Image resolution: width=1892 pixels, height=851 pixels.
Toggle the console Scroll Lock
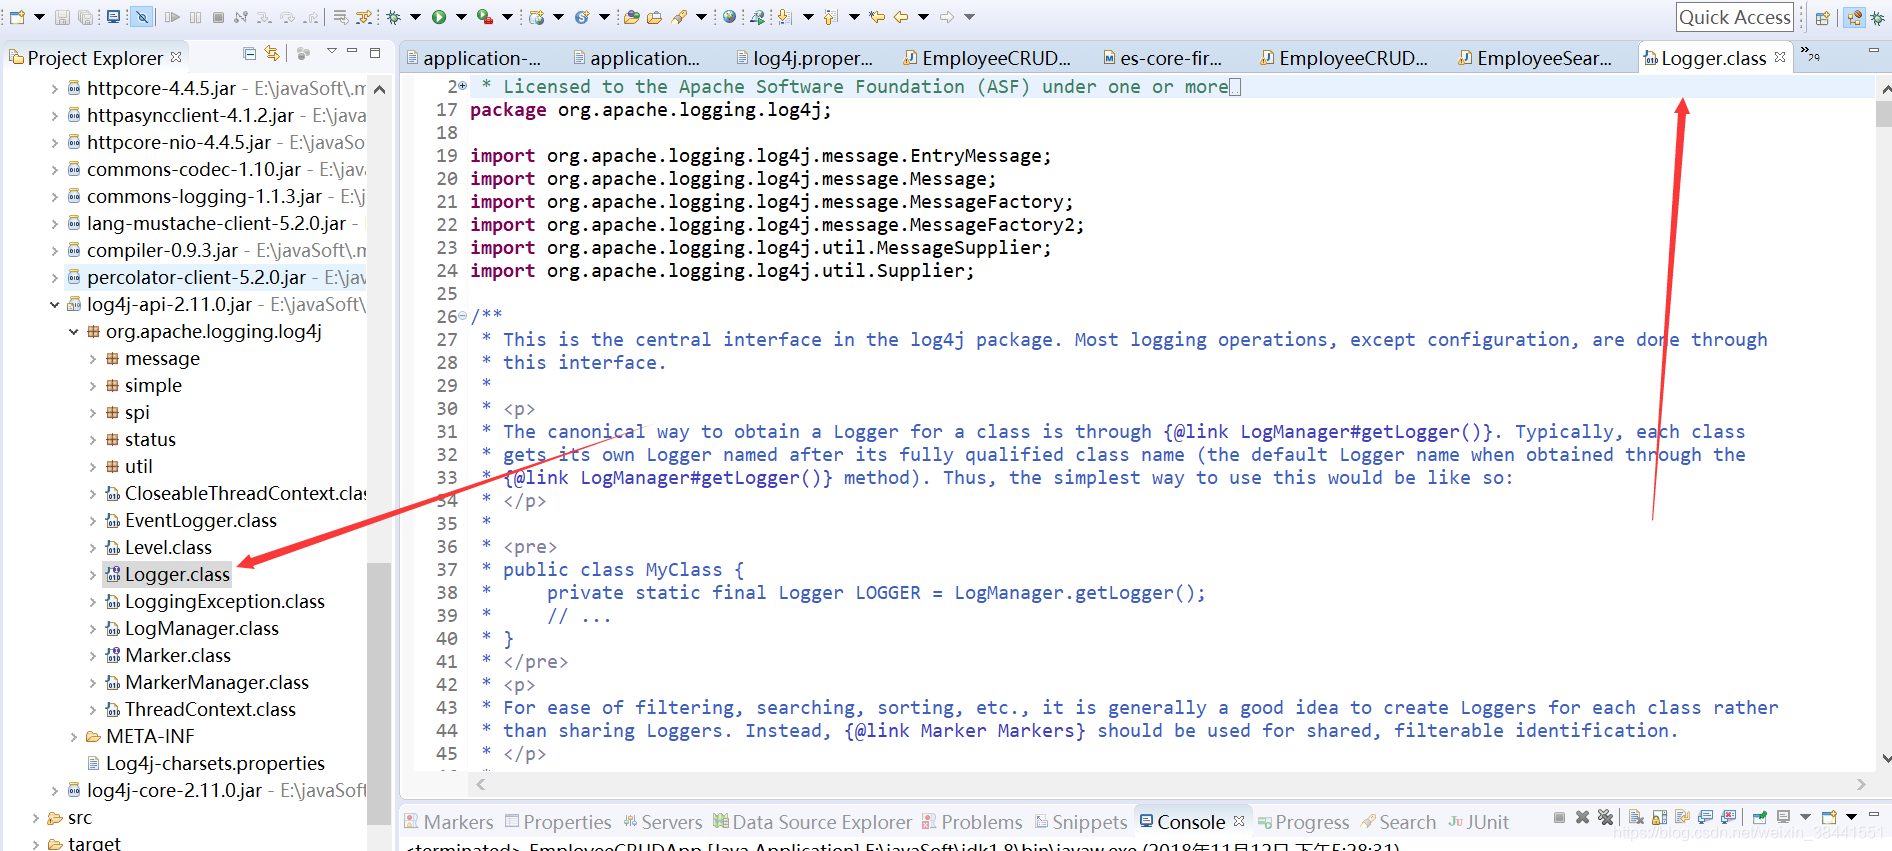pos(1659,818)
